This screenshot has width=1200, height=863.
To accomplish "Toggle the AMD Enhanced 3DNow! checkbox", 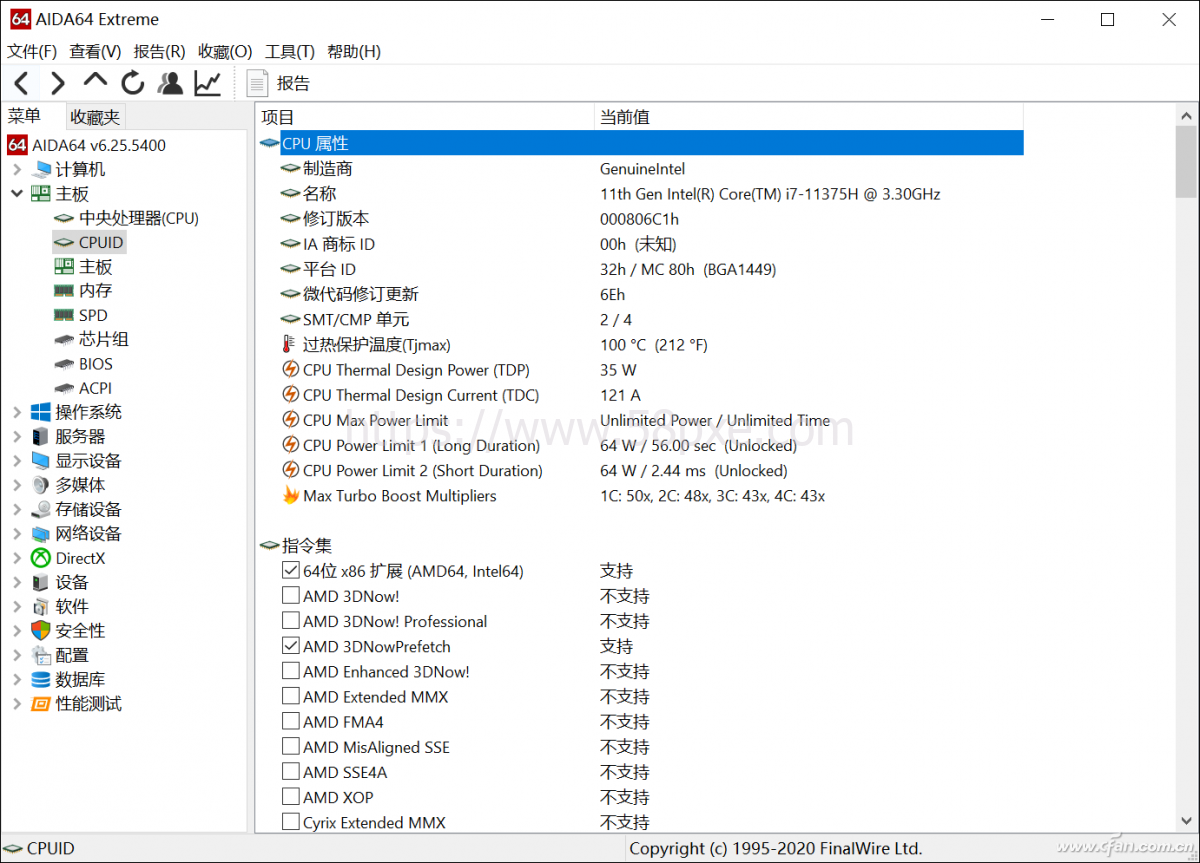I will (x=290, y=671).
